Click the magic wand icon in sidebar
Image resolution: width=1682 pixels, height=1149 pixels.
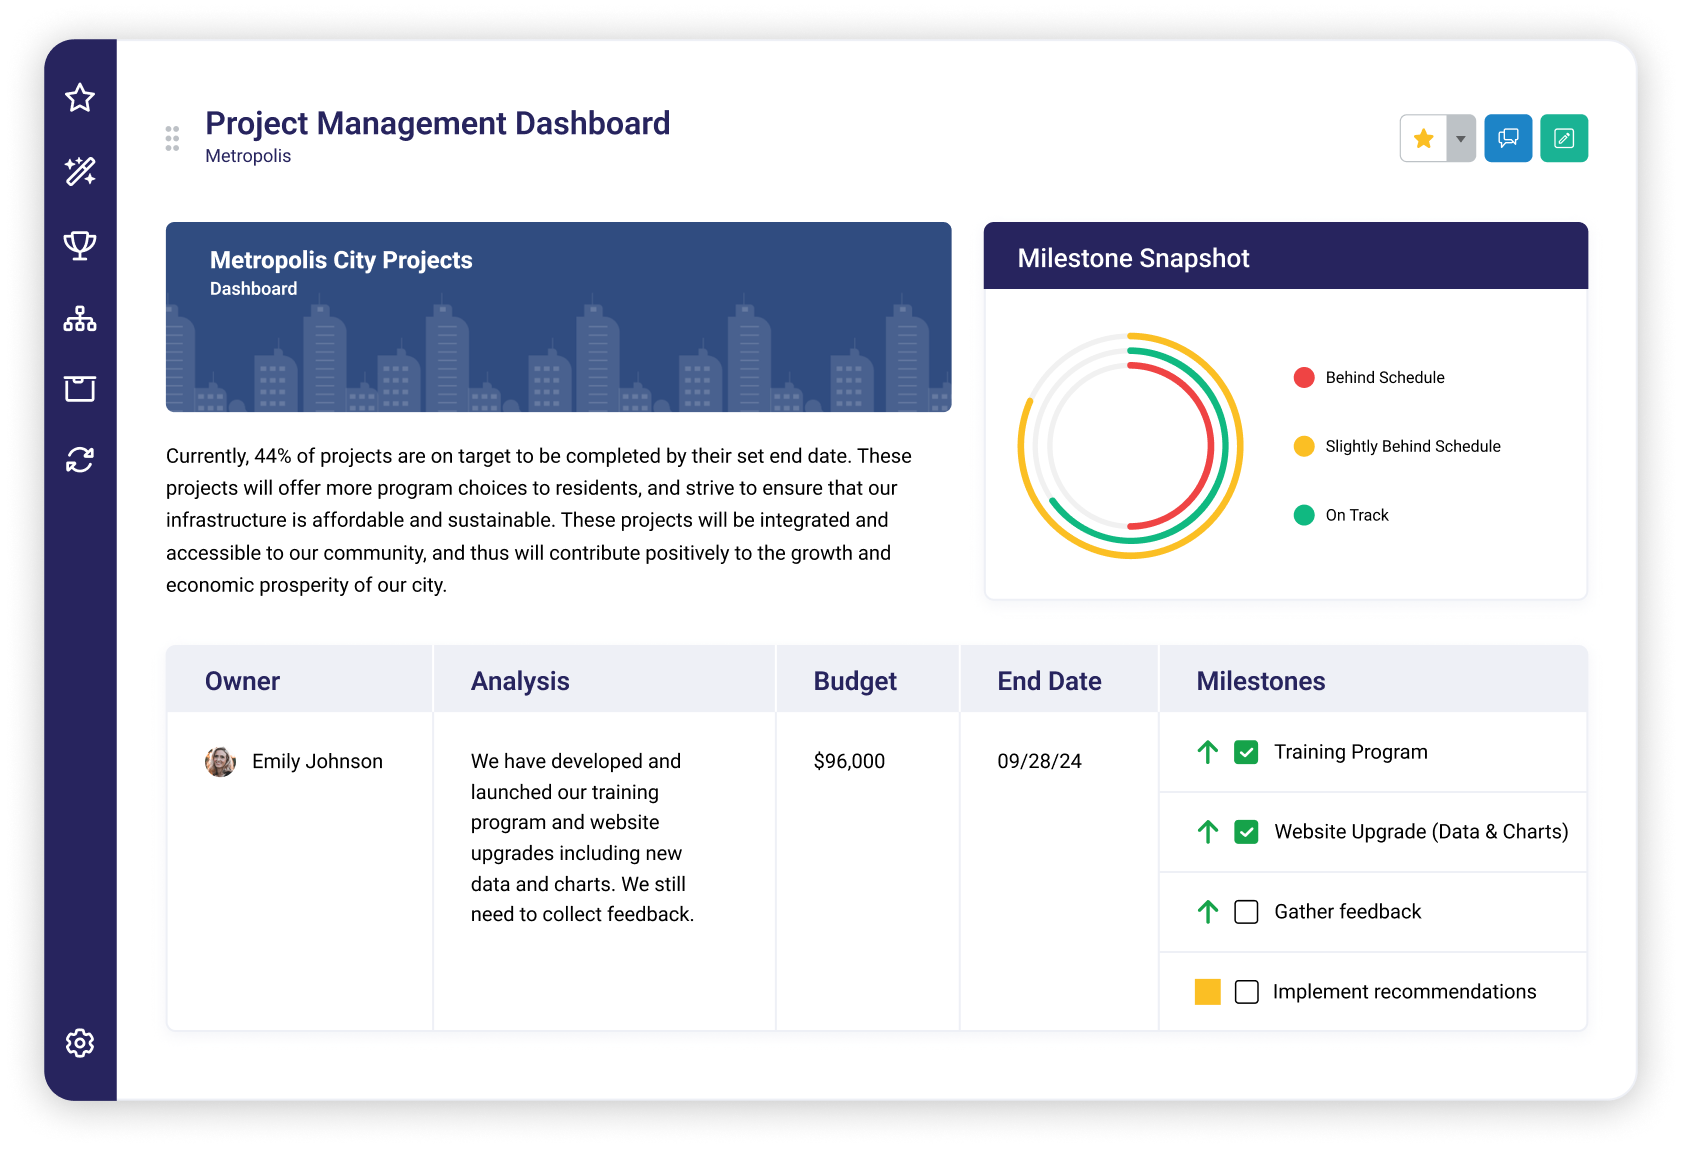click(80, 171)
